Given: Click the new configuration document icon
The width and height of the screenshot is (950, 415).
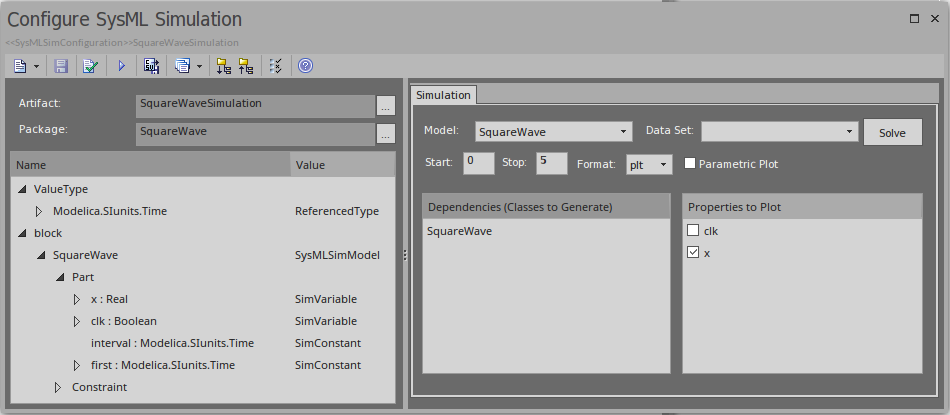Looking at the screenshot, I should click(21, 66).
